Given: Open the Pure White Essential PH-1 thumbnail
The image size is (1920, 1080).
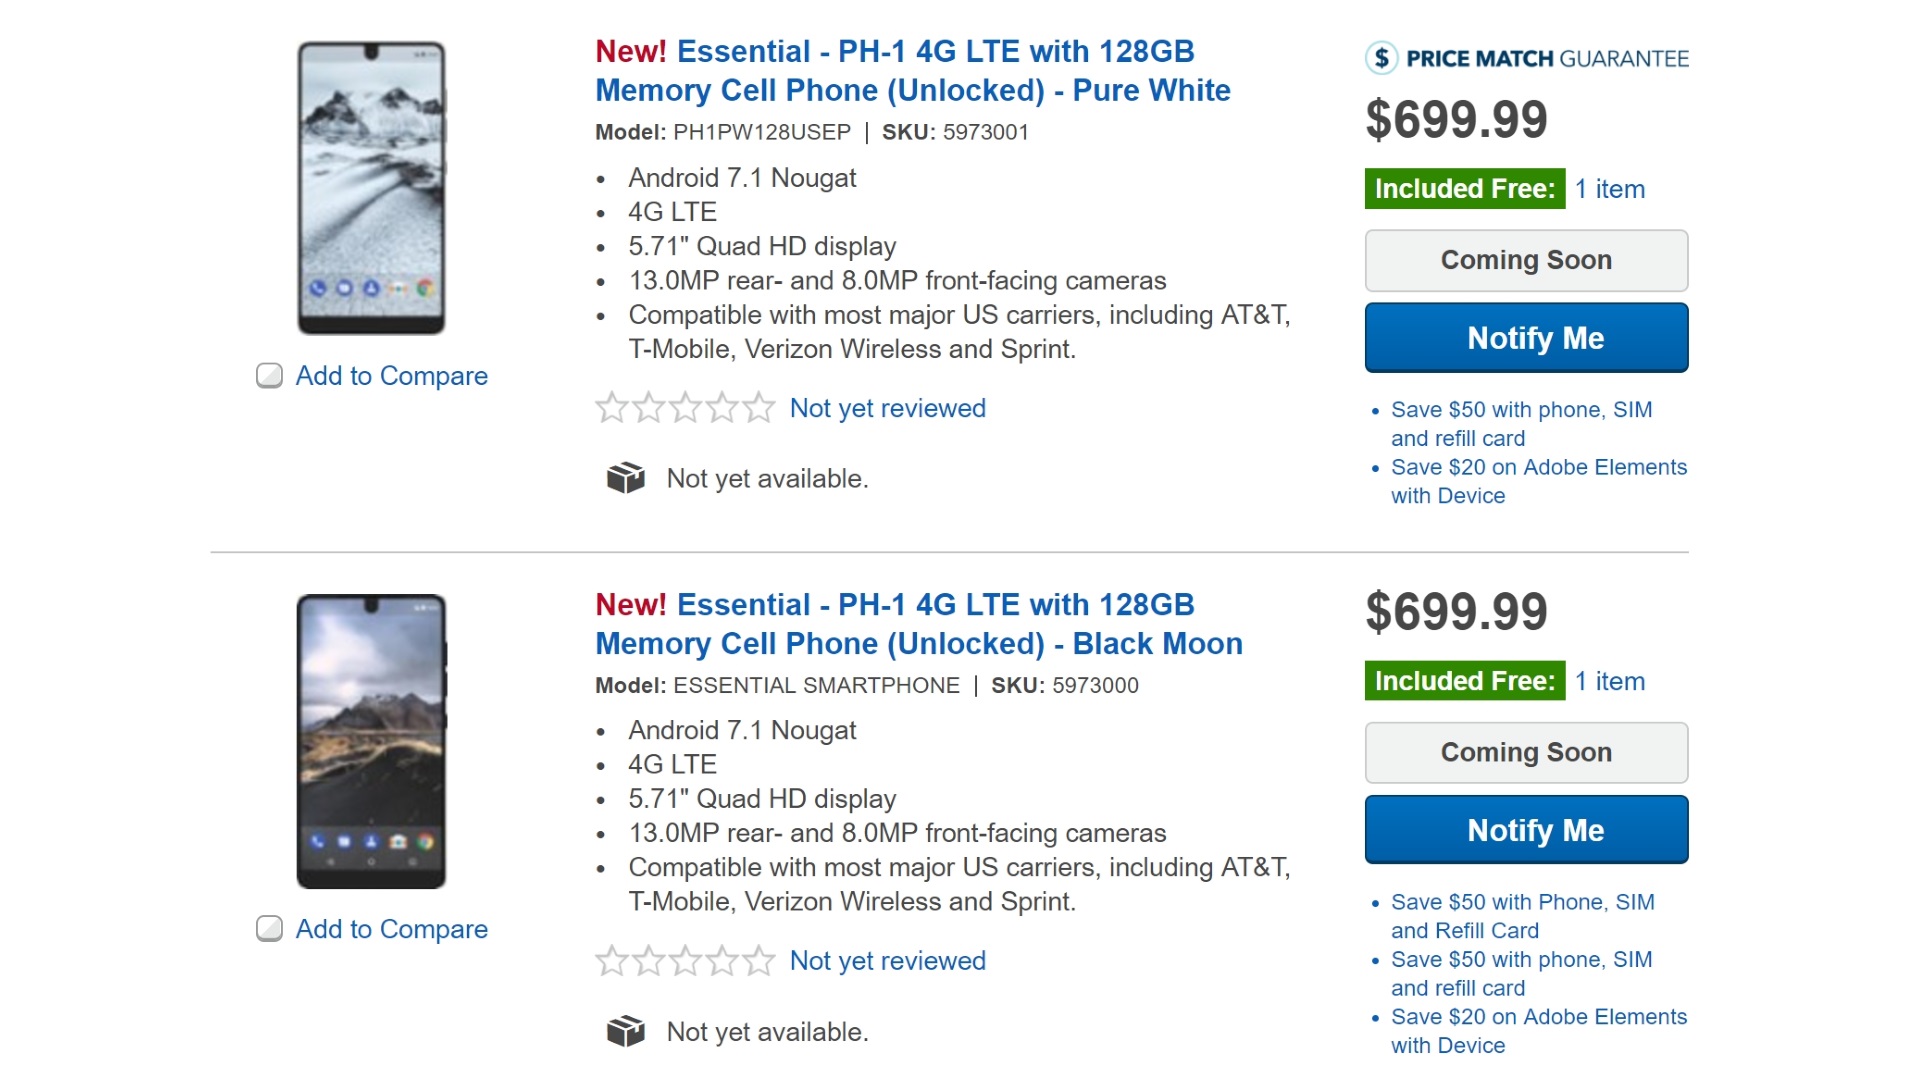Looking at the screenshot, I should (x=371, y=188).
